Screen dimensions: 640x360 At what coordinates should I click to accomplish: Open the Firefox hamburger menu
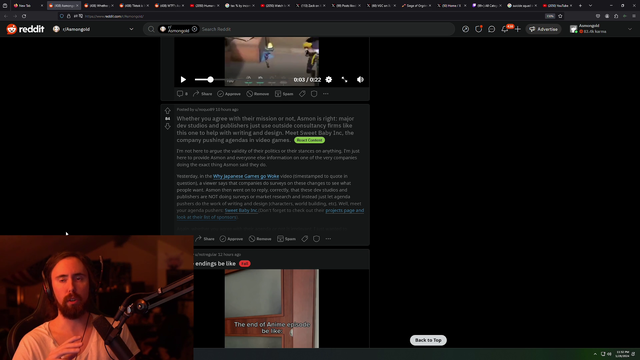pyautogui.click(x=634, y=16)
